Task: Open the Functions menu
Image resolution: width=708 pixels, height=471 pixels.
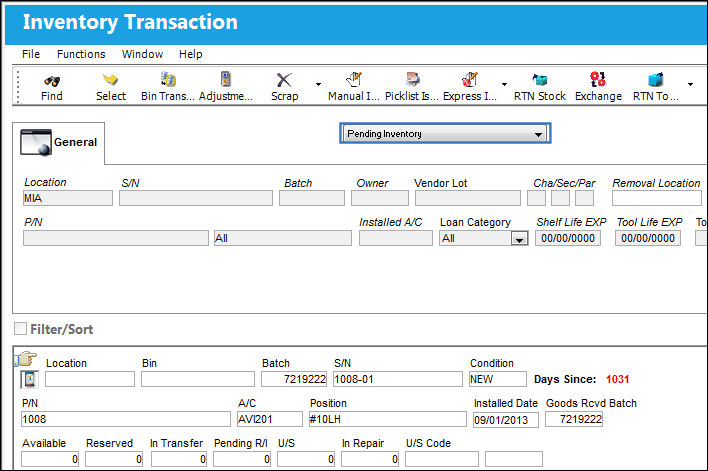Action: click(x=81, y=54)
